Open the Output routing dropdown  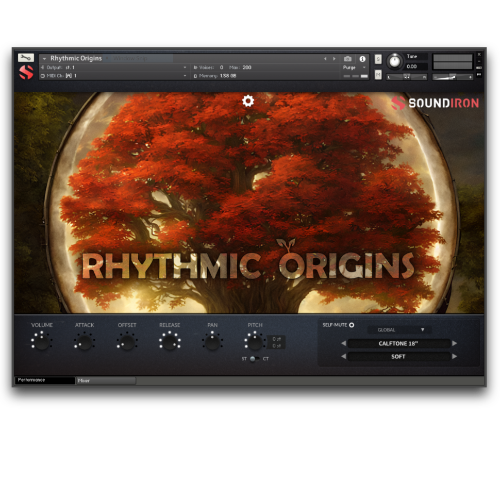[x=113, y=67]
